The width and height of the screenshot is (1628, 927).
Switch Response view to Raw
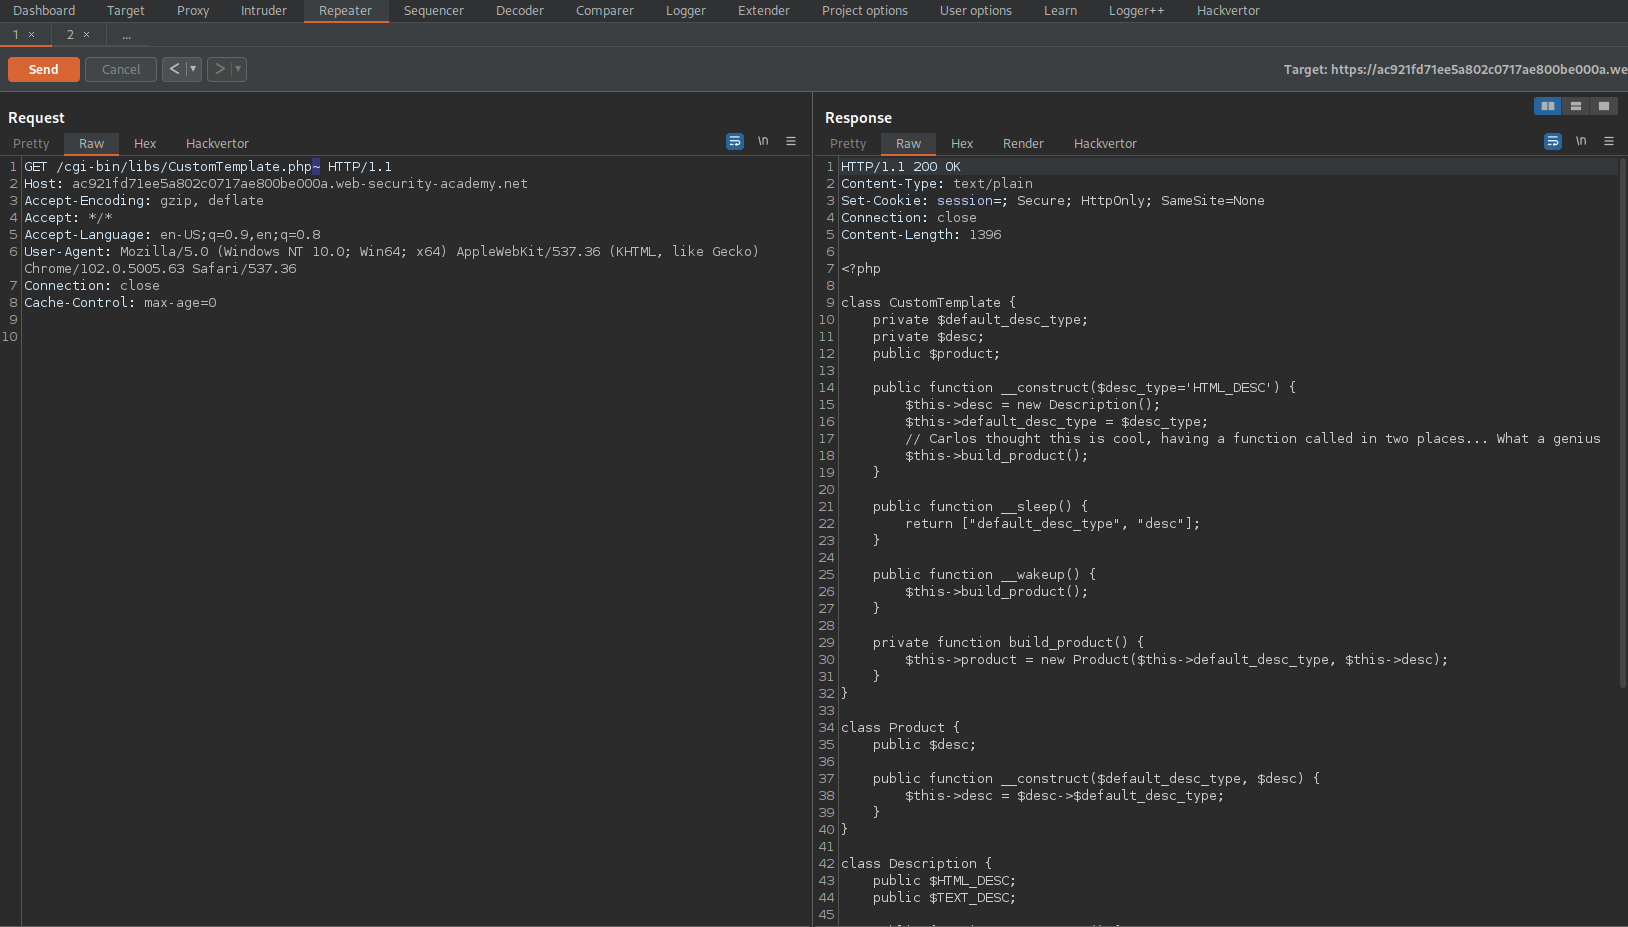click(909, 144)
